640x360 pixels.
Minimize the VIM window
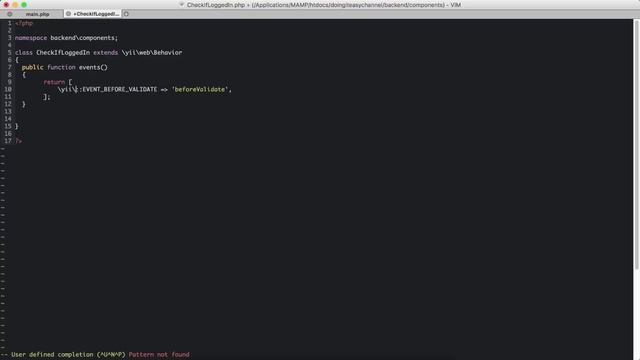point(15,4)
